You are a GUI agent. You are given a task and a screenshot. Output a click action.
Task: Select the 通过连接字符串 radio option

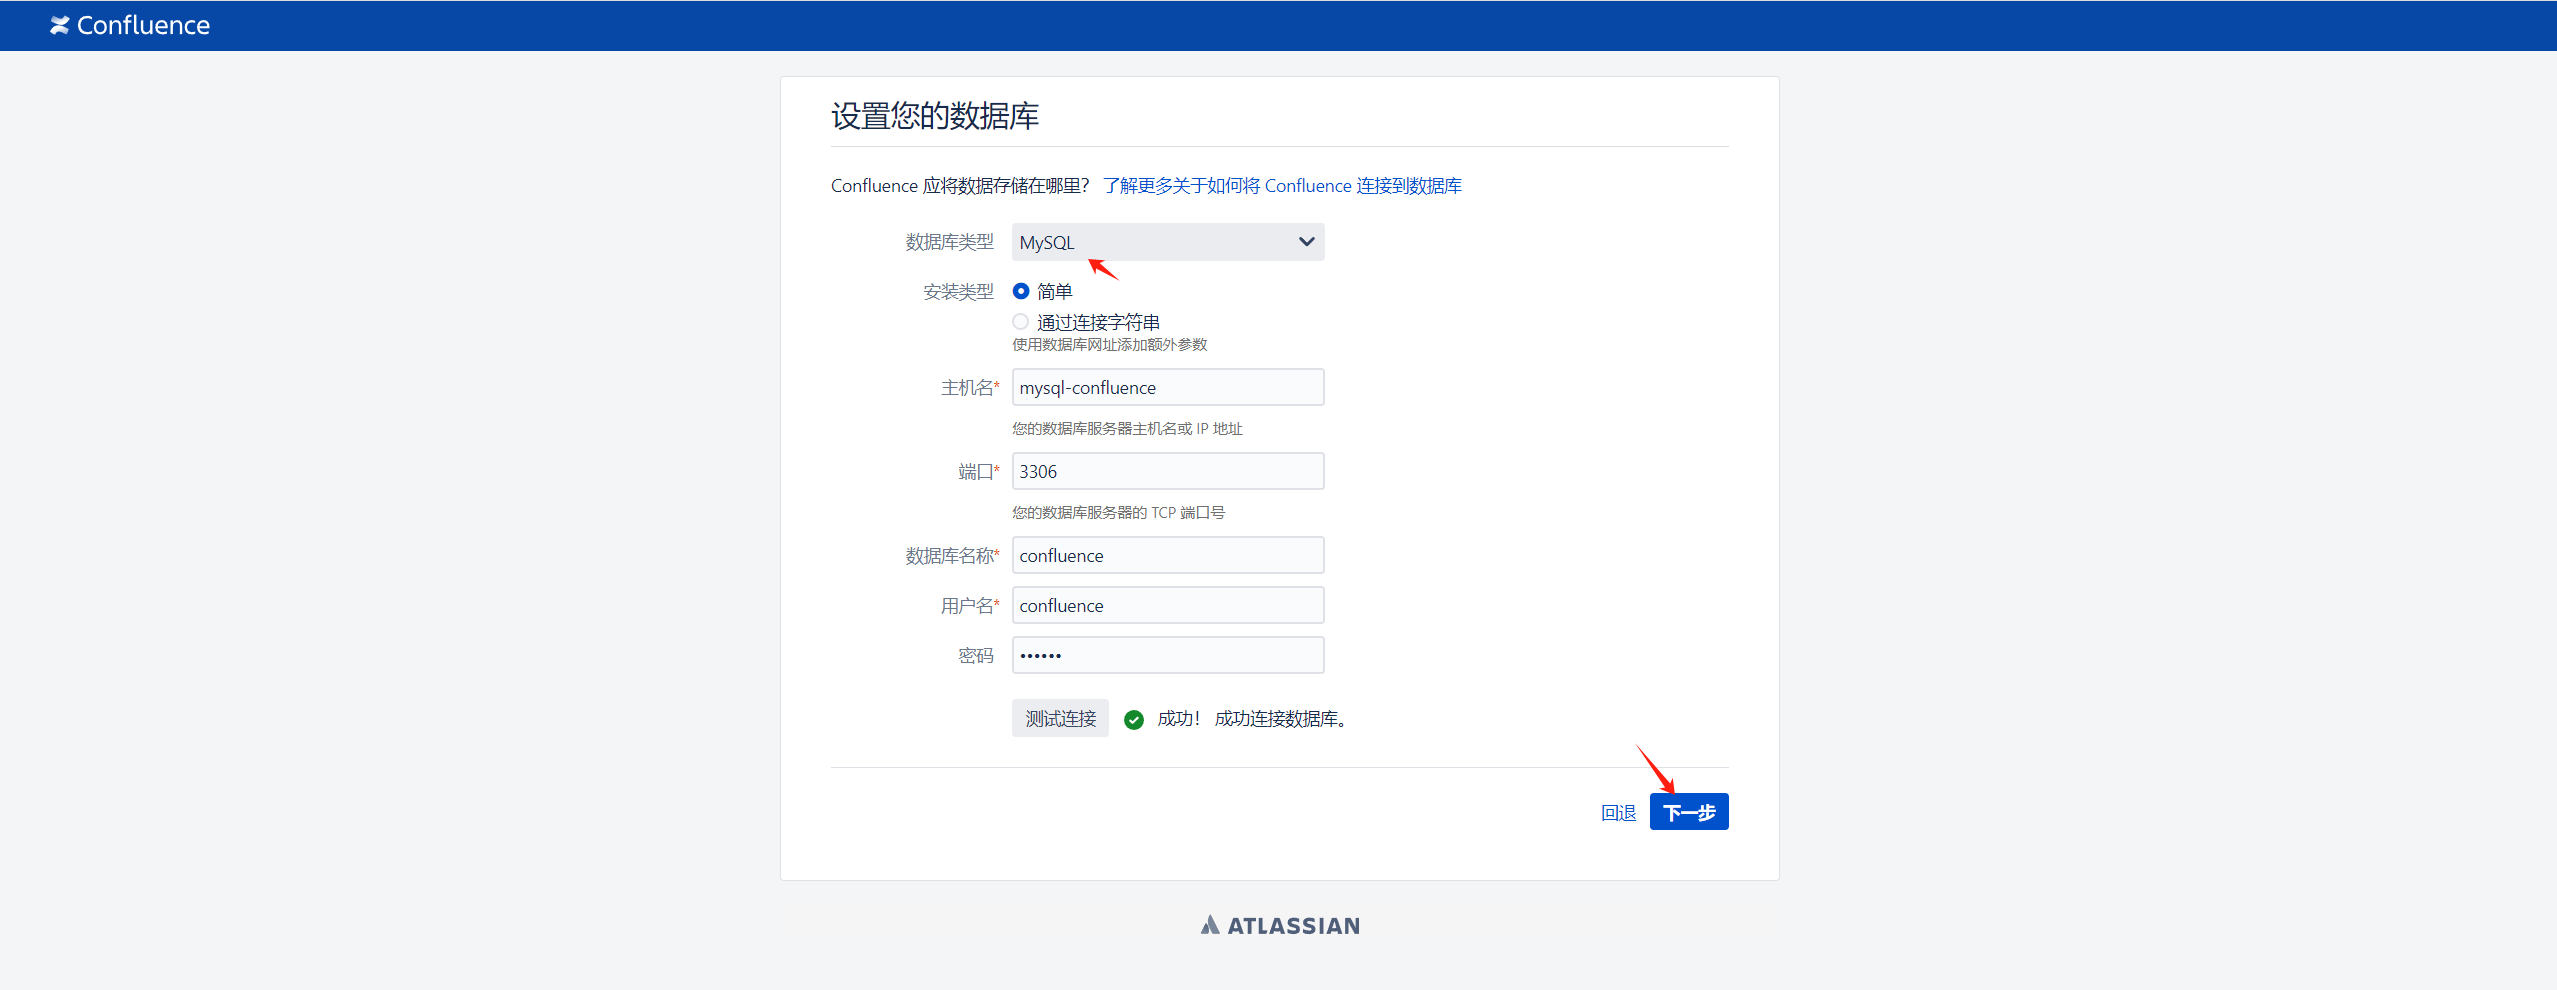click(x=1021, y=322)
